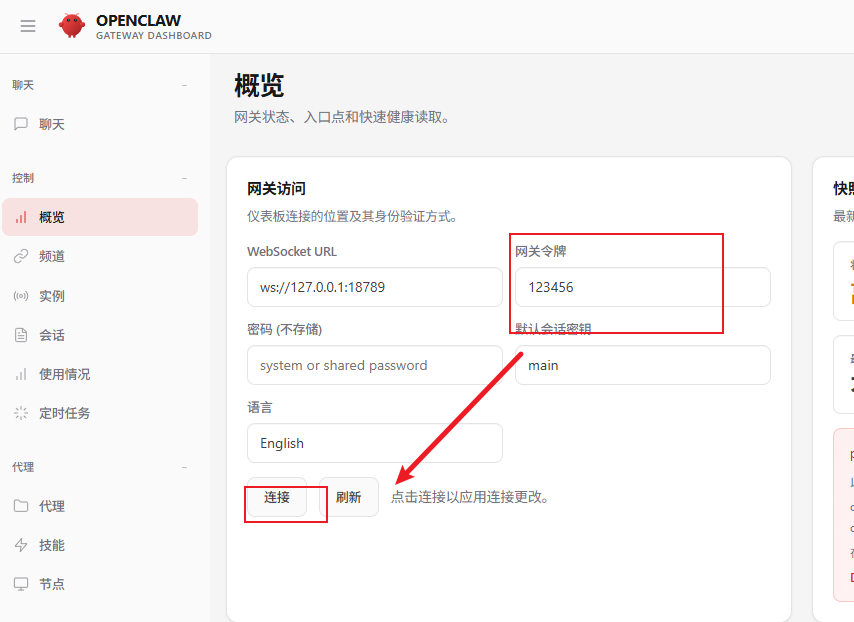Click the document icon beside 会话

click(x=21, y=335)
